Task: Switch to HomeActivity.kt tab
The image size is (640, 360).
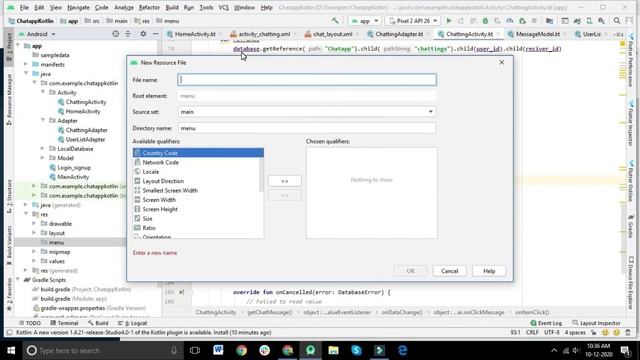Action: (x=195, y=34)
